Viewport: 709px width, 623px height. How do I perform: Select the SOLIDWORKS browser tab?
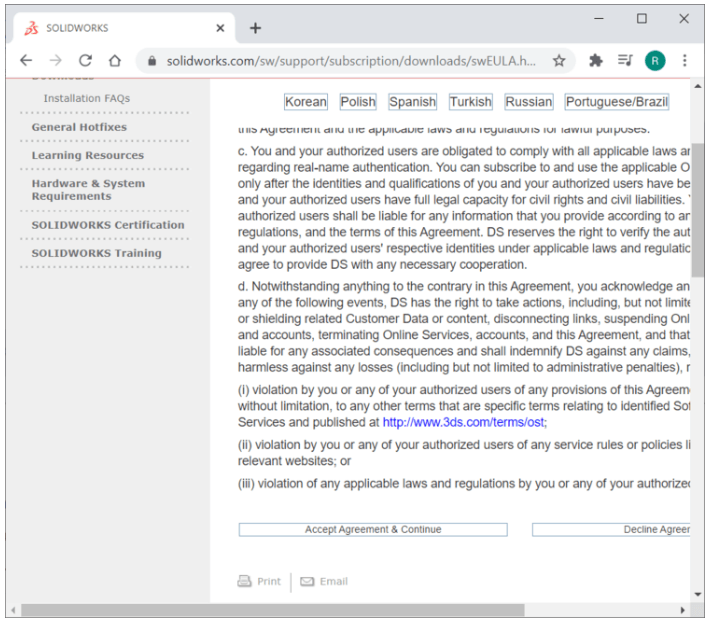coord(124,28)
